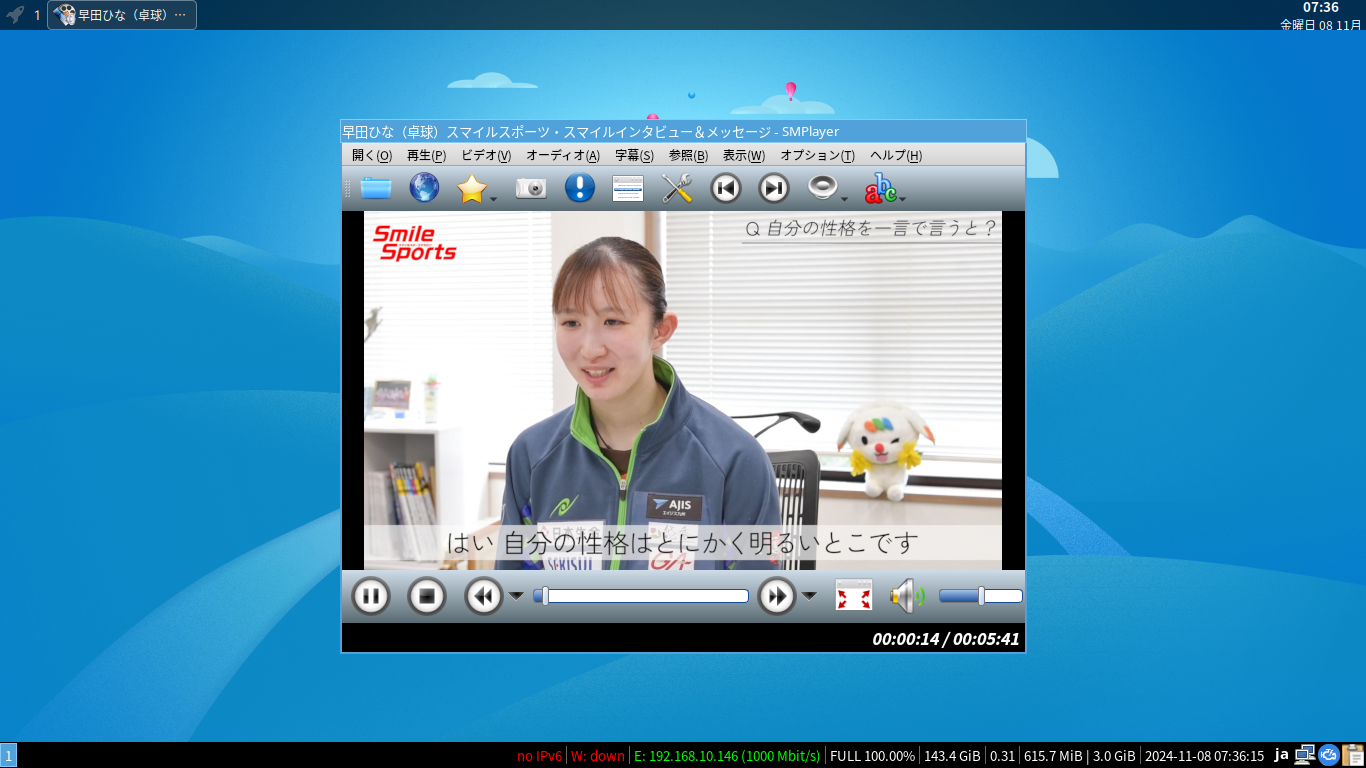Show file information with the blue exclamation icon
This screenshot has width=1366, height=768.
[x=580, y=187]
